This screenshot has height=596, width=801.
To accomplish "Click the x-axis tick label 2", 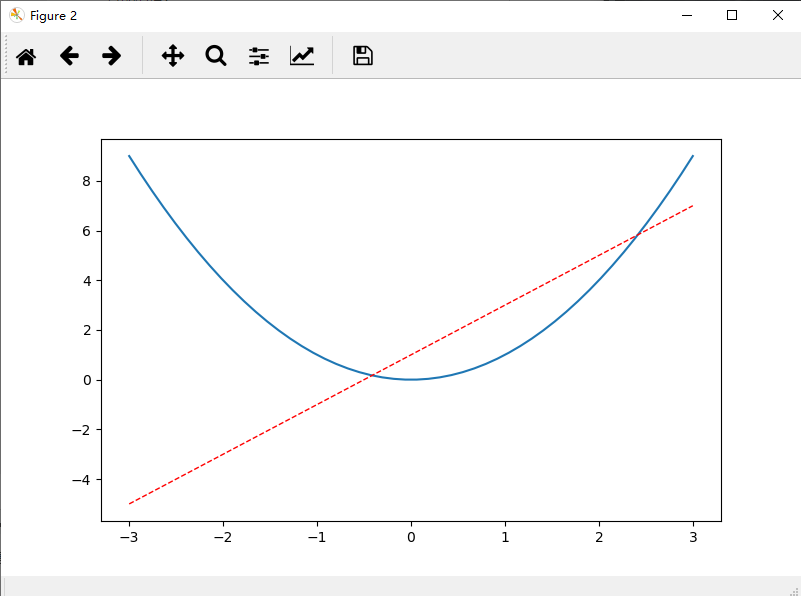I will pos(599,537).
